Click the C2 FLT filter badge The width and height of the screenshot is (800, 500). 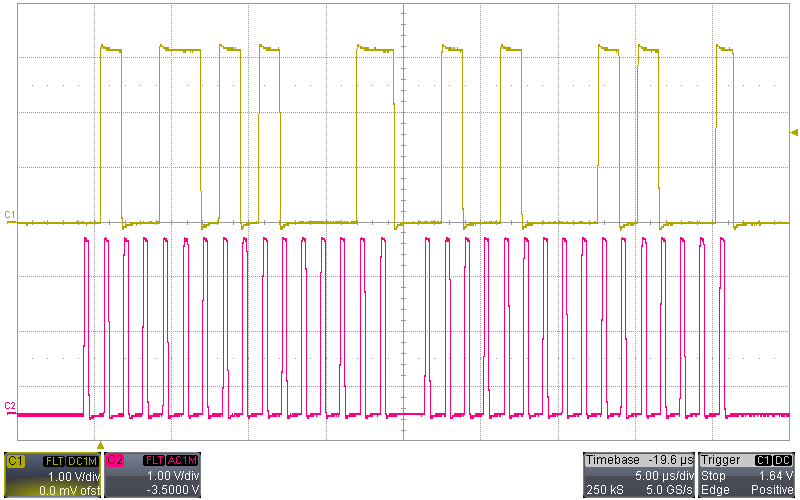(x=154, y=461)
